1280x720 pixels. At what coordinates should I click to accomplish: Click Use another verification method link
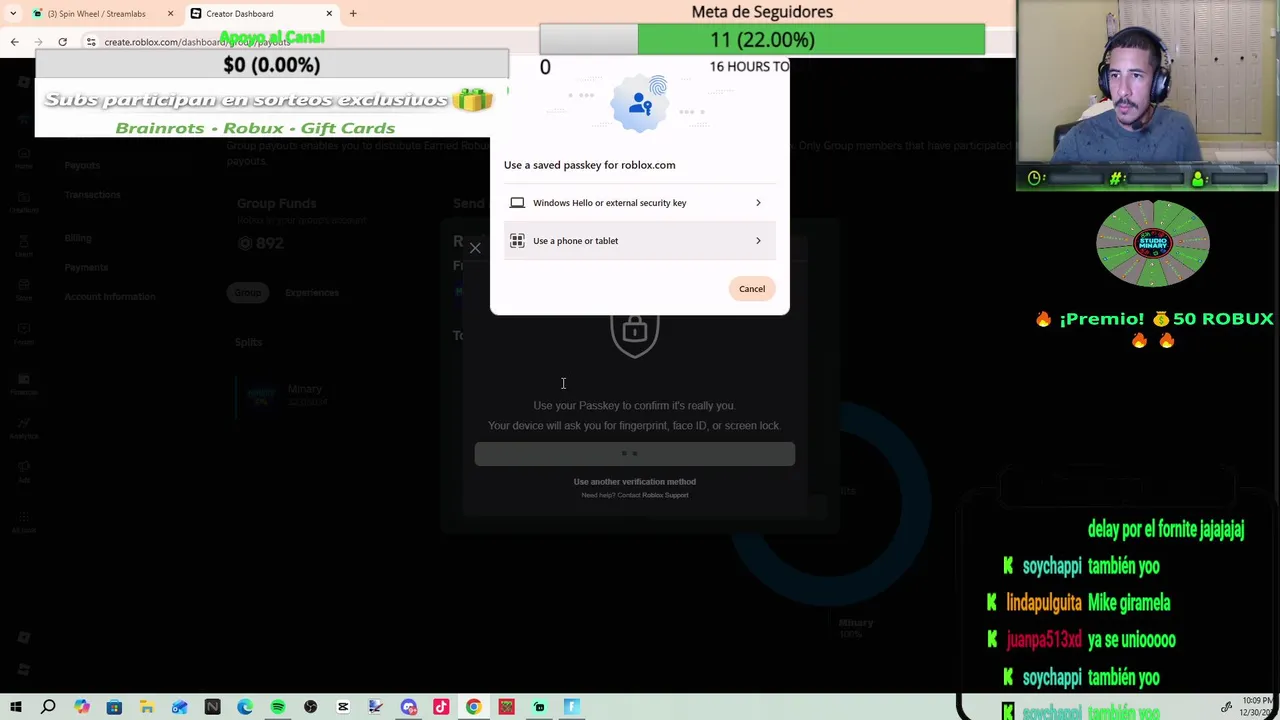634,482
